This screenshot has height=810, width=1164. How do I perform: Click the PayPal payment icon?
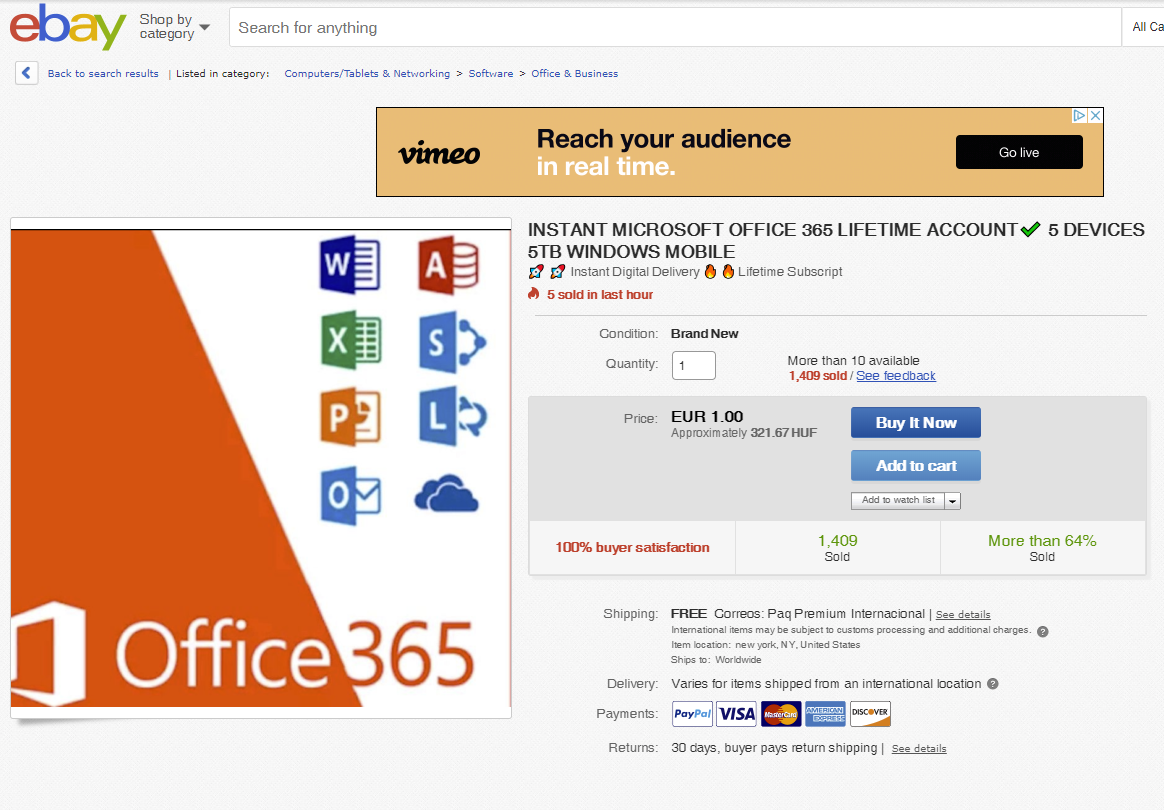[x=692, y=714]
